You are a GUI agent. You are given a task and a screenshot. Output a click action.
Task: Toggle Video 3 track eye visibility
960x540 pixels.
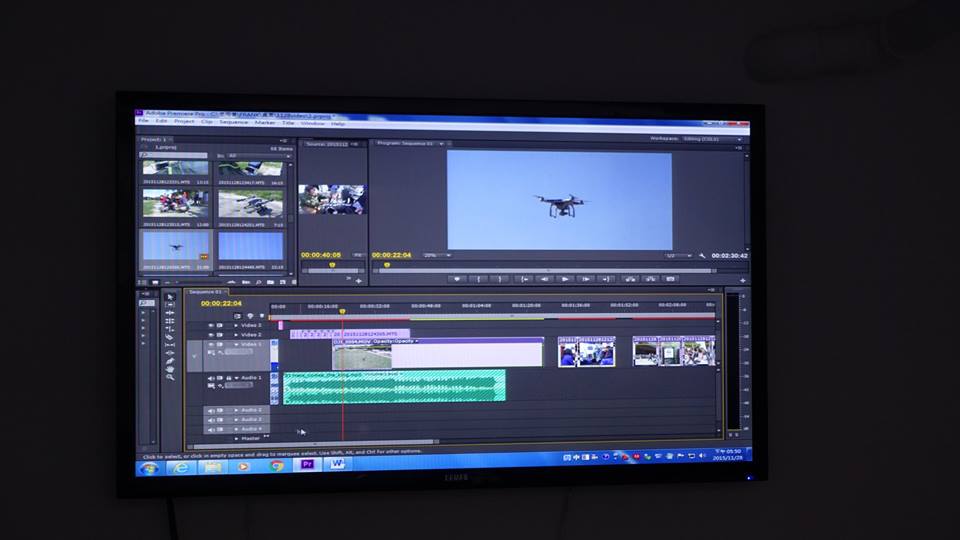(x=211, y=325)
